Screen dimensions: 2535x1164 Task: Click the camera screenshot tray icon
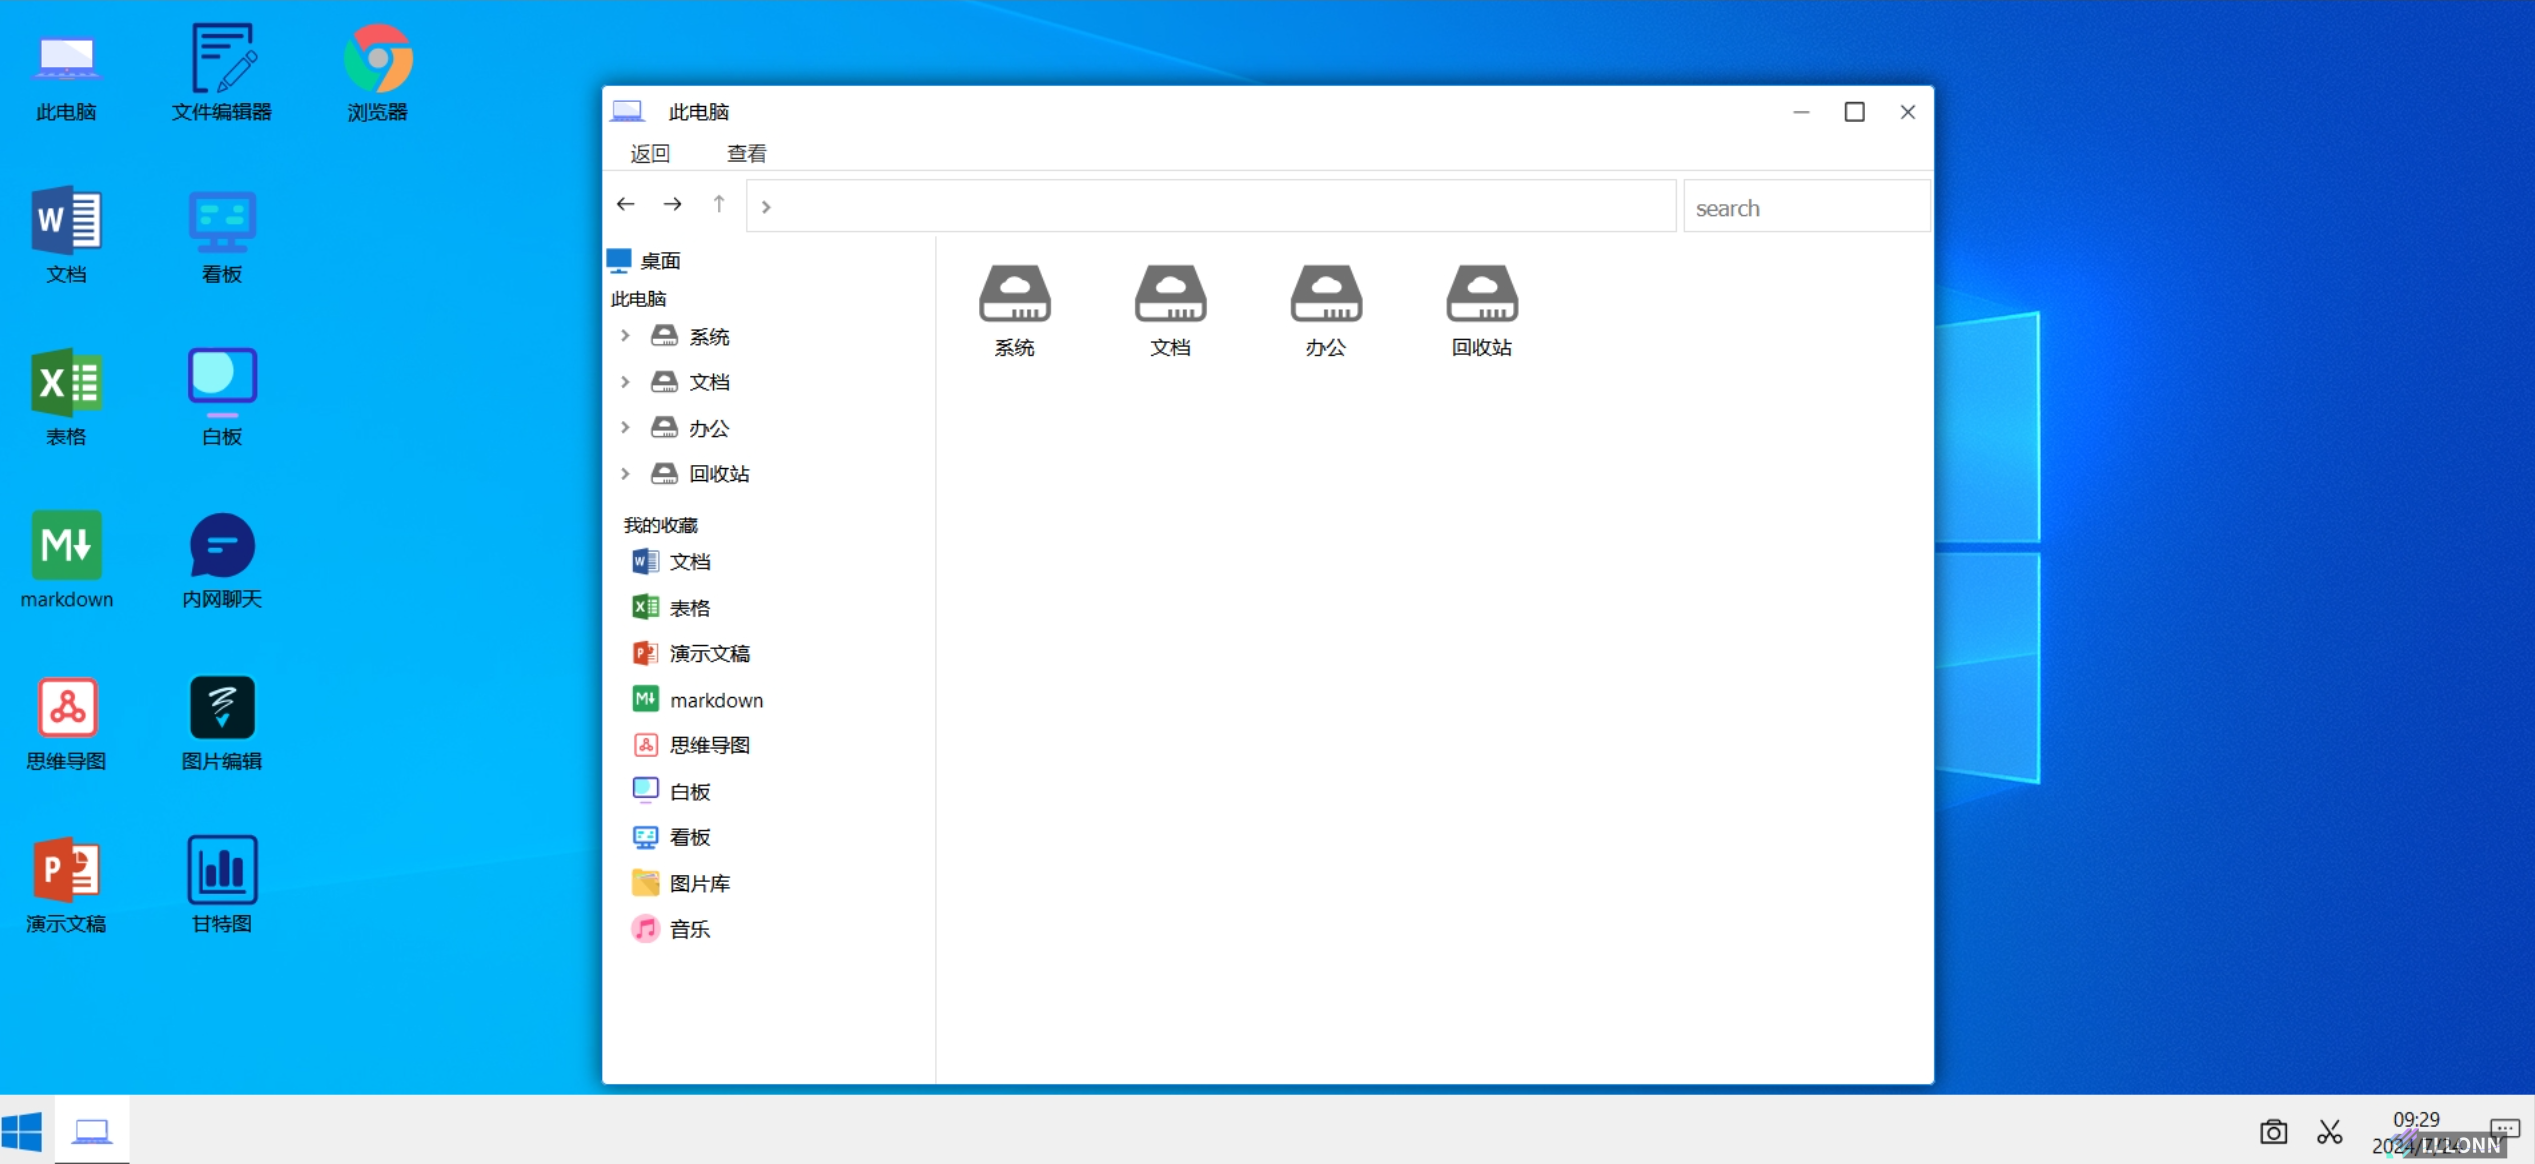(x=2273, y=1132)
